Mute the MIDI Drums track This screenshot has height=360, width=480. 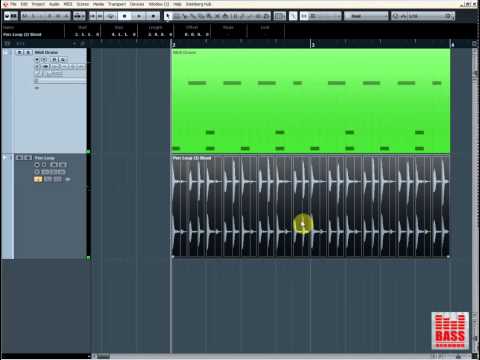click(20, 52)
